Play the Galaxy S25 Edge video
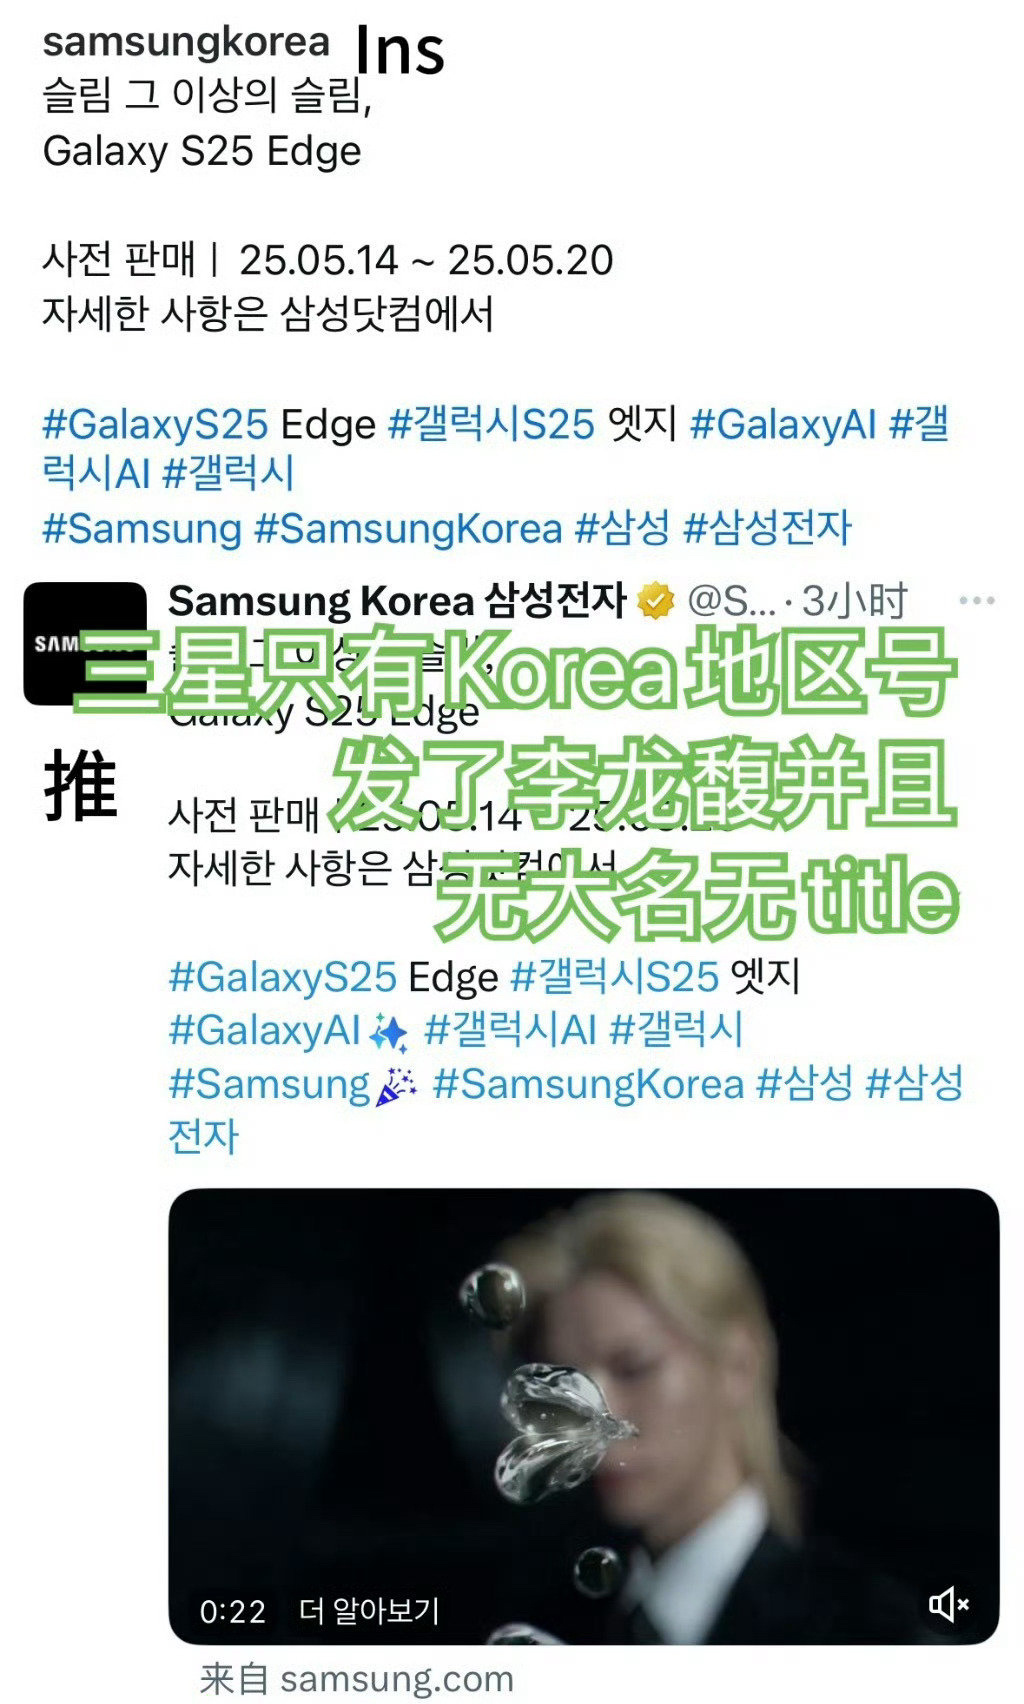 tap(583, 1416)
